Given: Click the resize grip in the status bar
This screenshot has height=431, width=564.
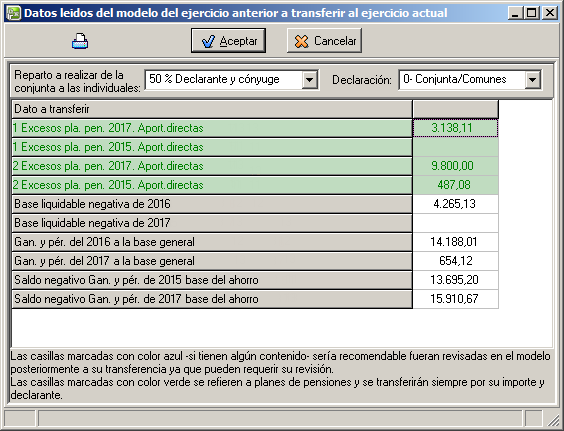Looking at the screenshot, I should pyautogui.click(x=553, y=419).
